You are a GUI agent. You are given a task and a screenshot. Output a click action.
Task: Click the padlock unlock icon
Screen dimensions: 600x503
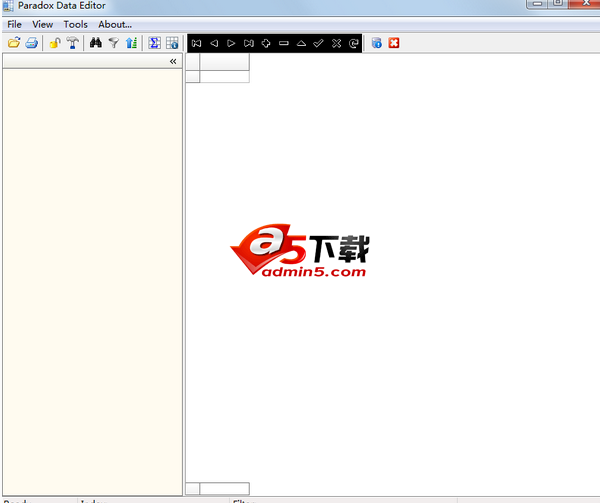55,42
